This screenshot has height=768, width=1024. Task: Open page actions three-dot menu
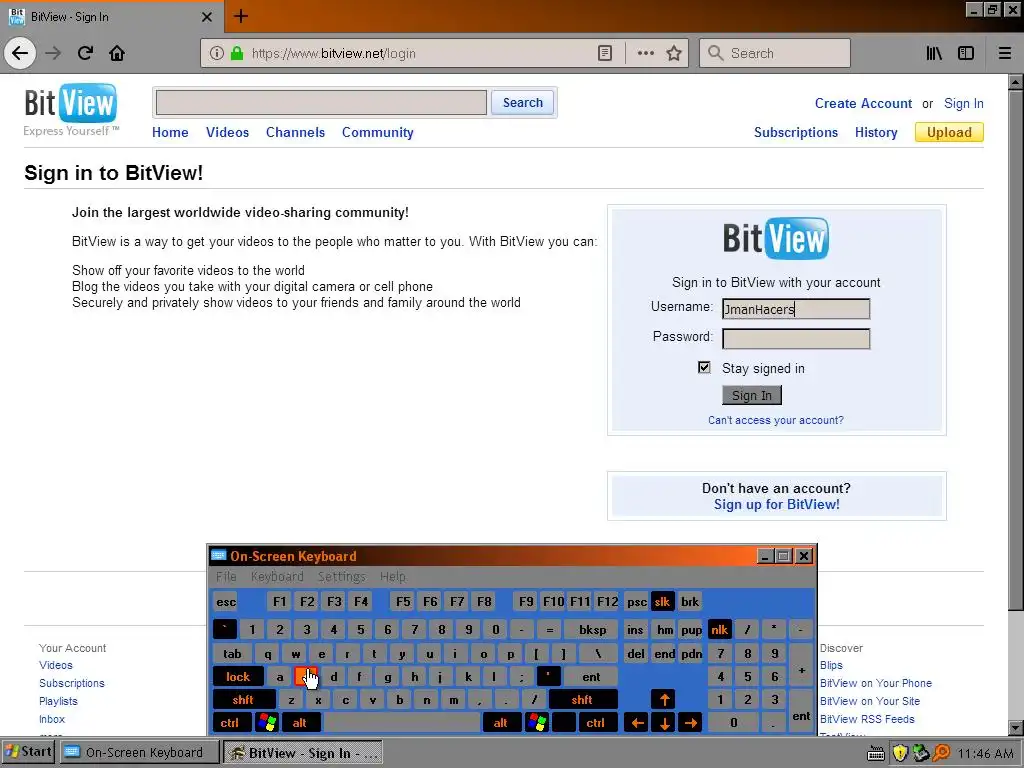click(x=645, y=53)
